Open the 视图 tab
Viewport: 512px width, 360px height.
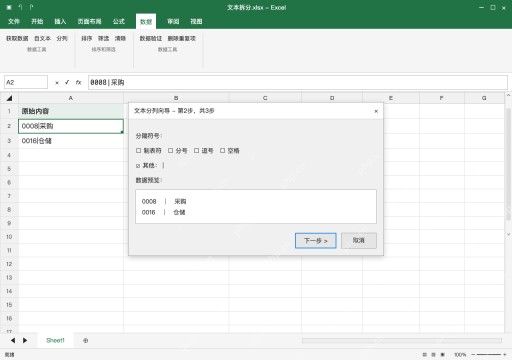tap(196, 22)
